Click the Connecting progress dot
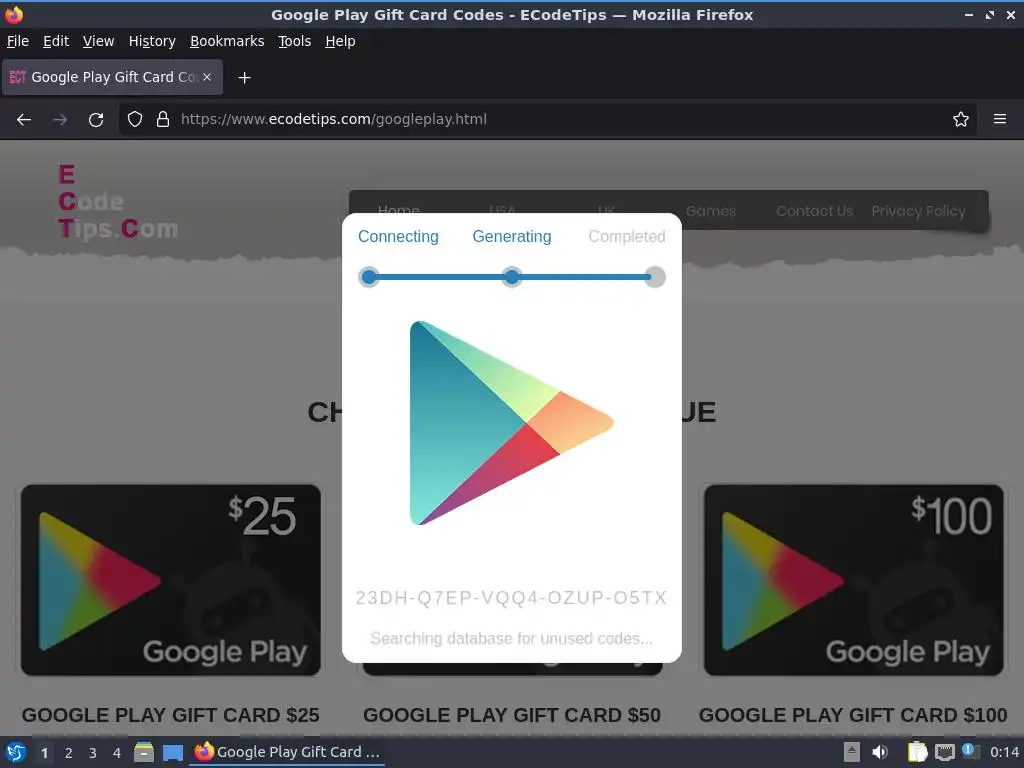Image resolution: width=1024 pixels, height=768 pixels. [369, 277]
